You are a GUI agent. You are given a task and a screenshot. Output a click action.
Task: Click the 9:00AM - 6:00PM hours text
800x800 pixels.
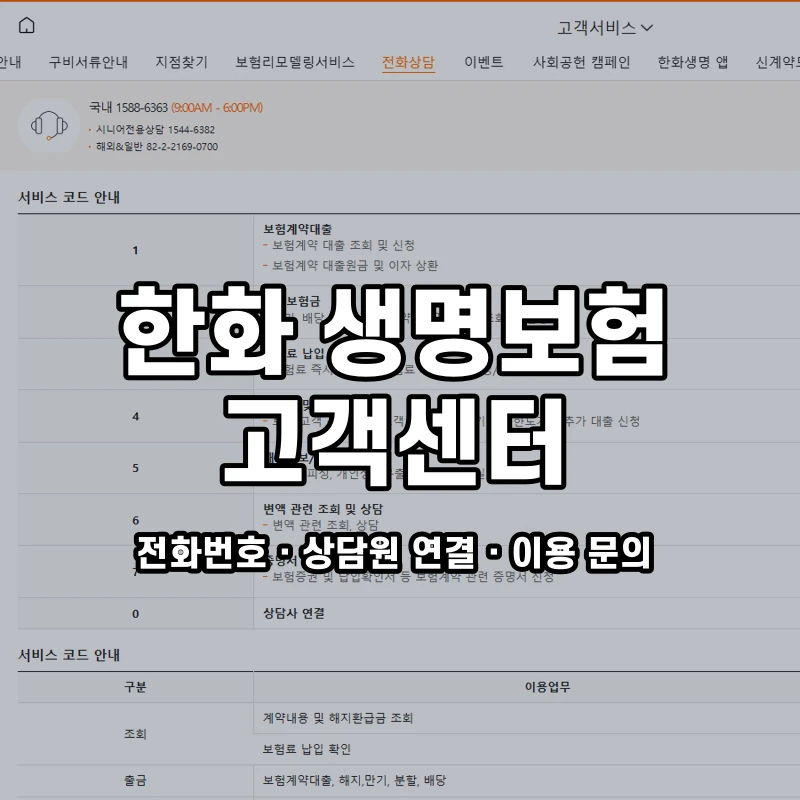[217, 108]
